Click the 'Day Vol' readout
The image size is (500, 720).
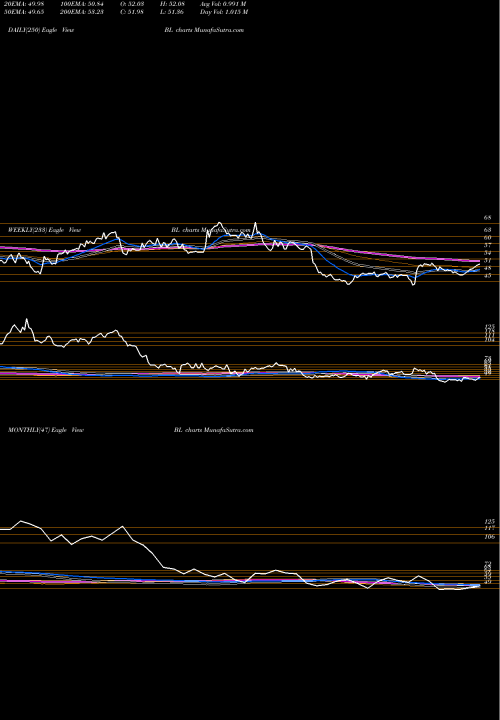224,12
